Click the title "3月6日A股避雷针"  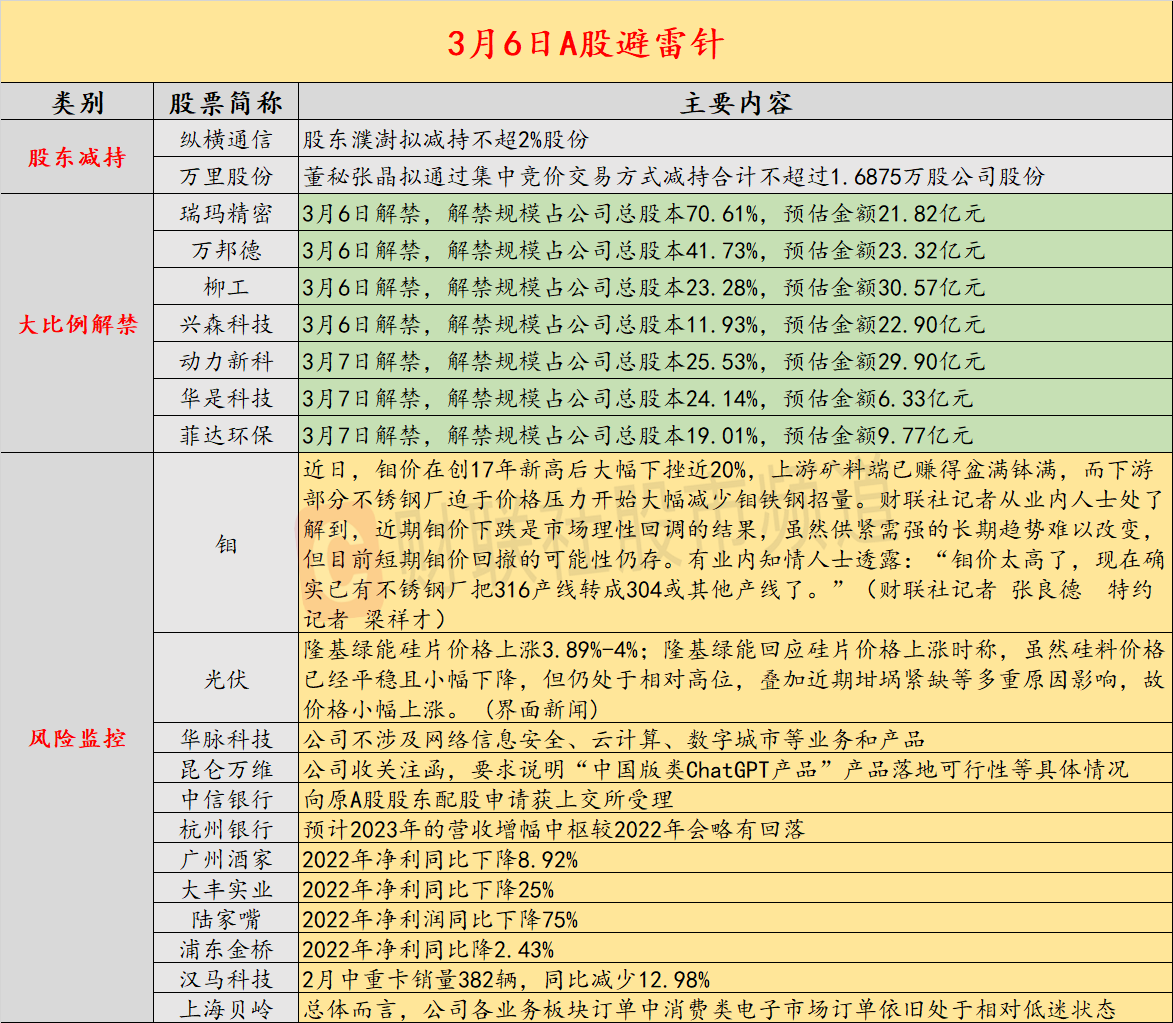point(585,43)
